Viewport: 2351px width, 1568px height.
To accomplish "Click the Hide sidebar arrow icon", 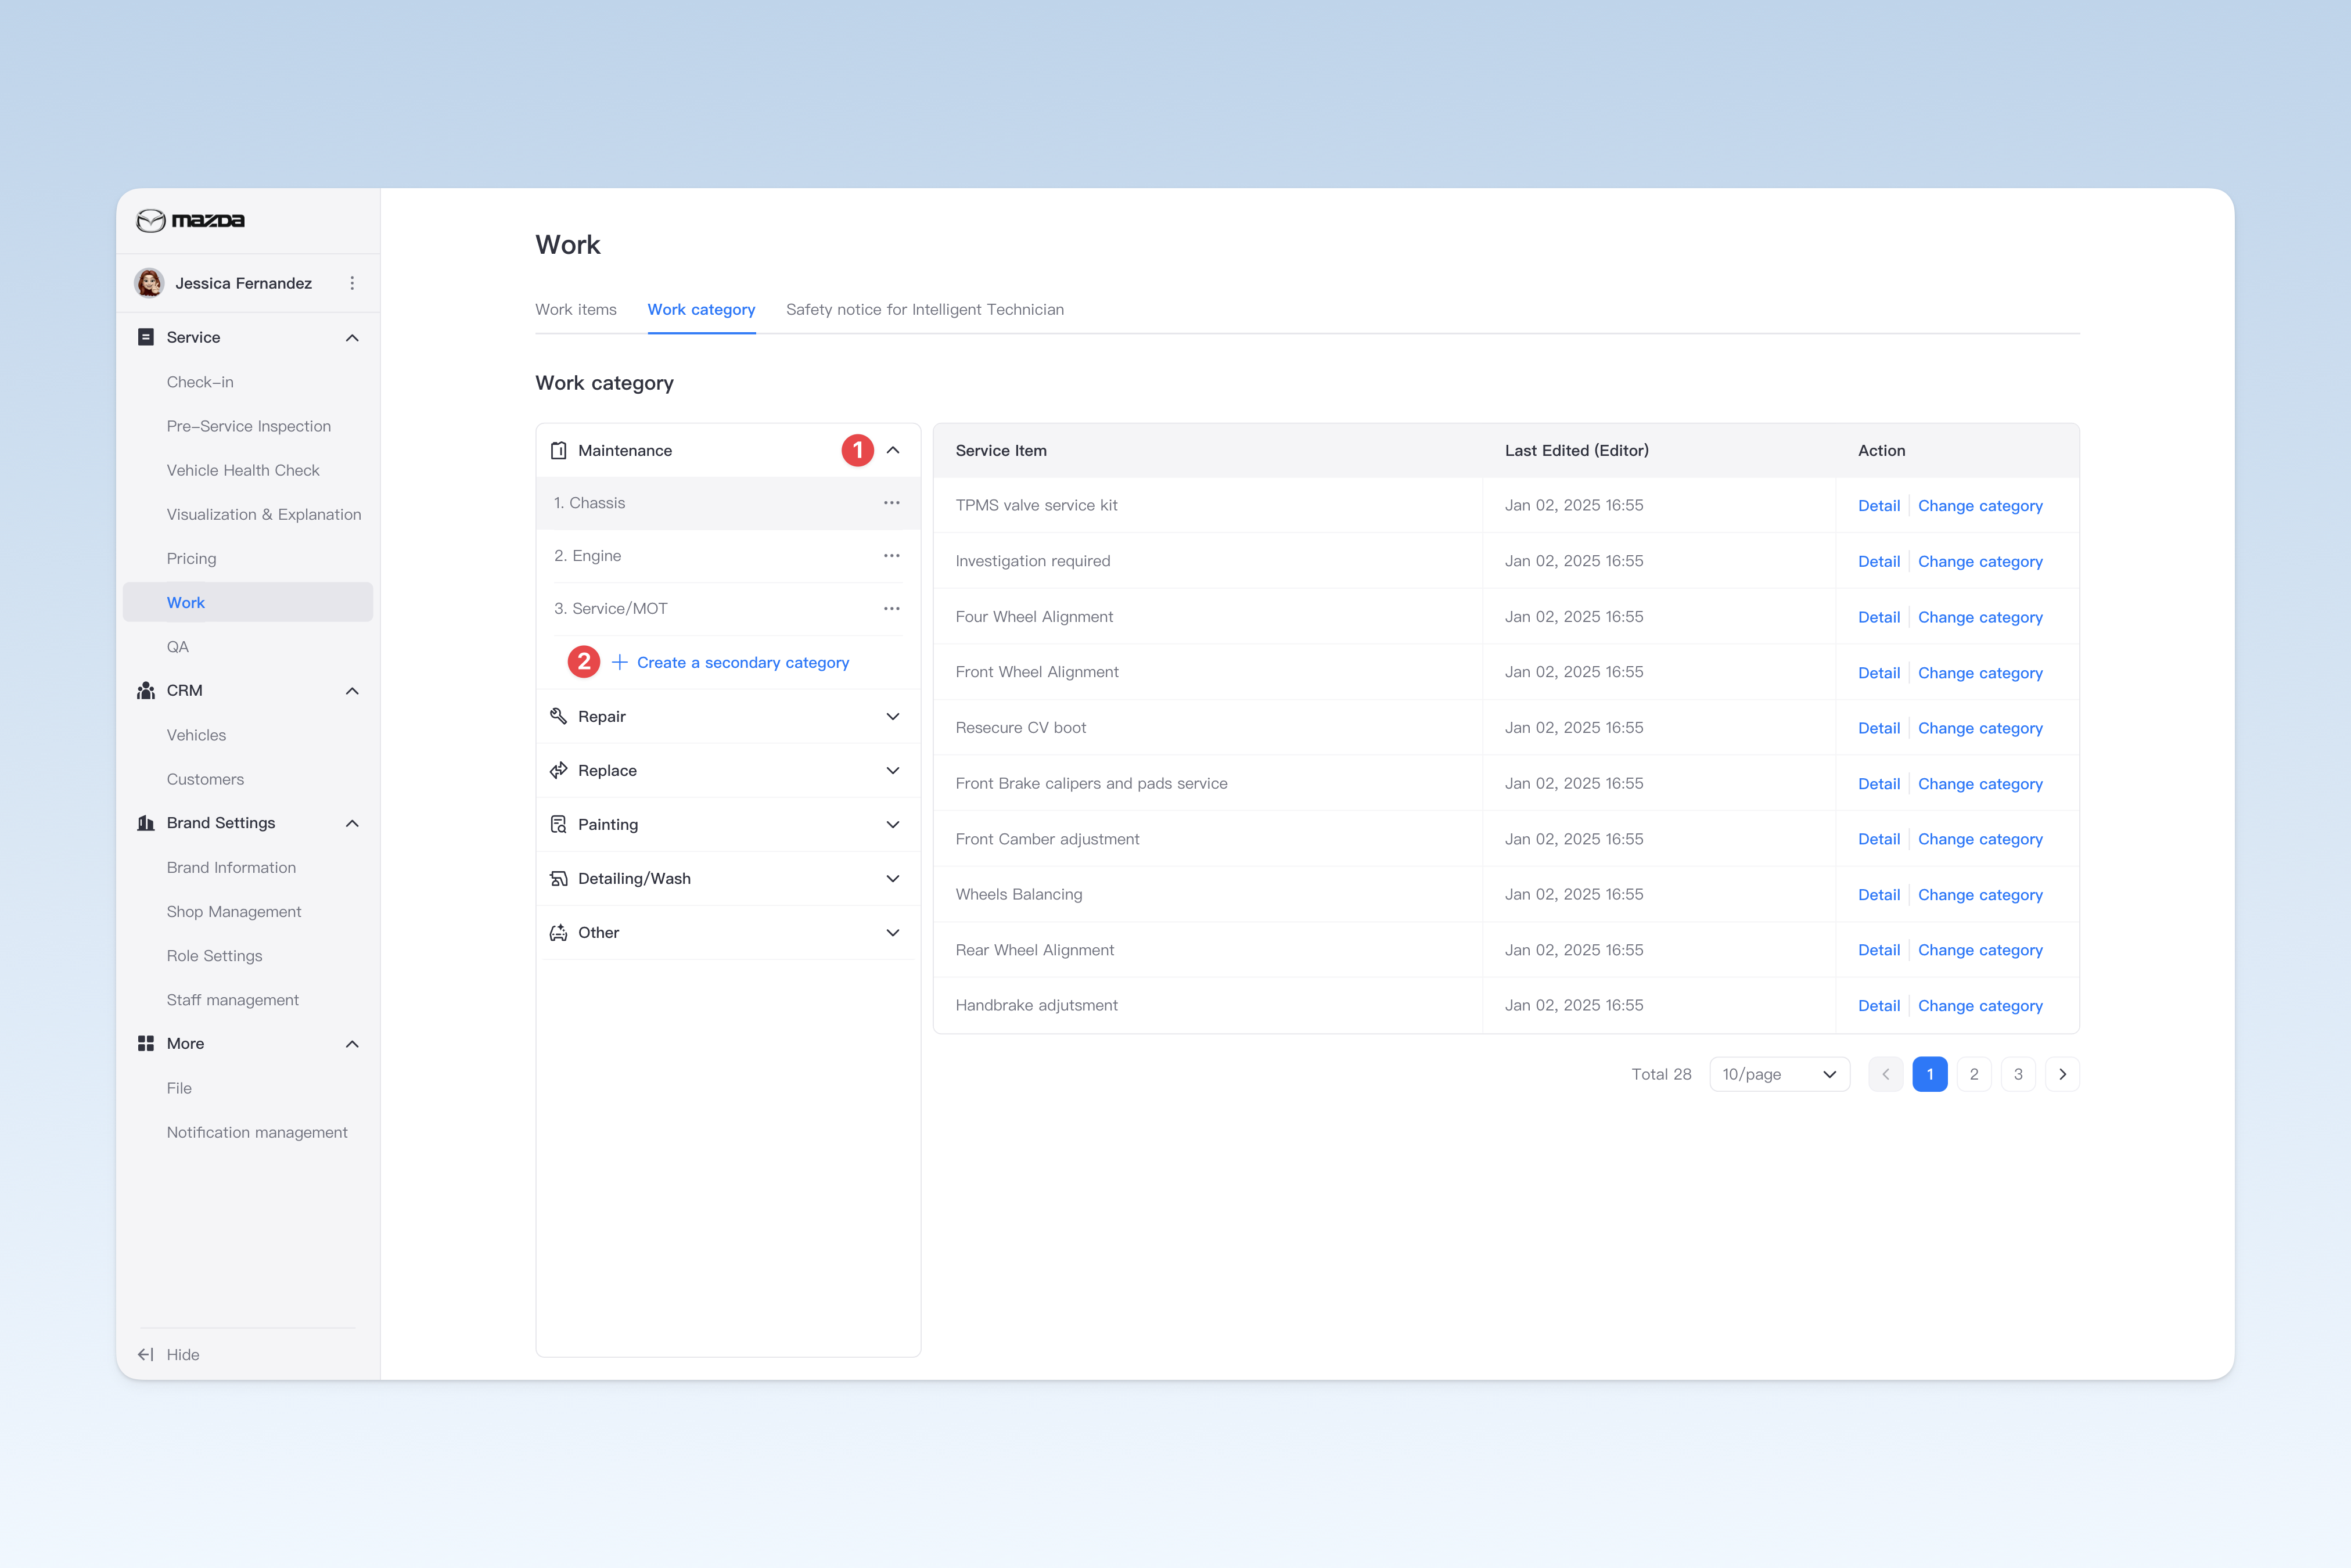I will click(146, 1354).
